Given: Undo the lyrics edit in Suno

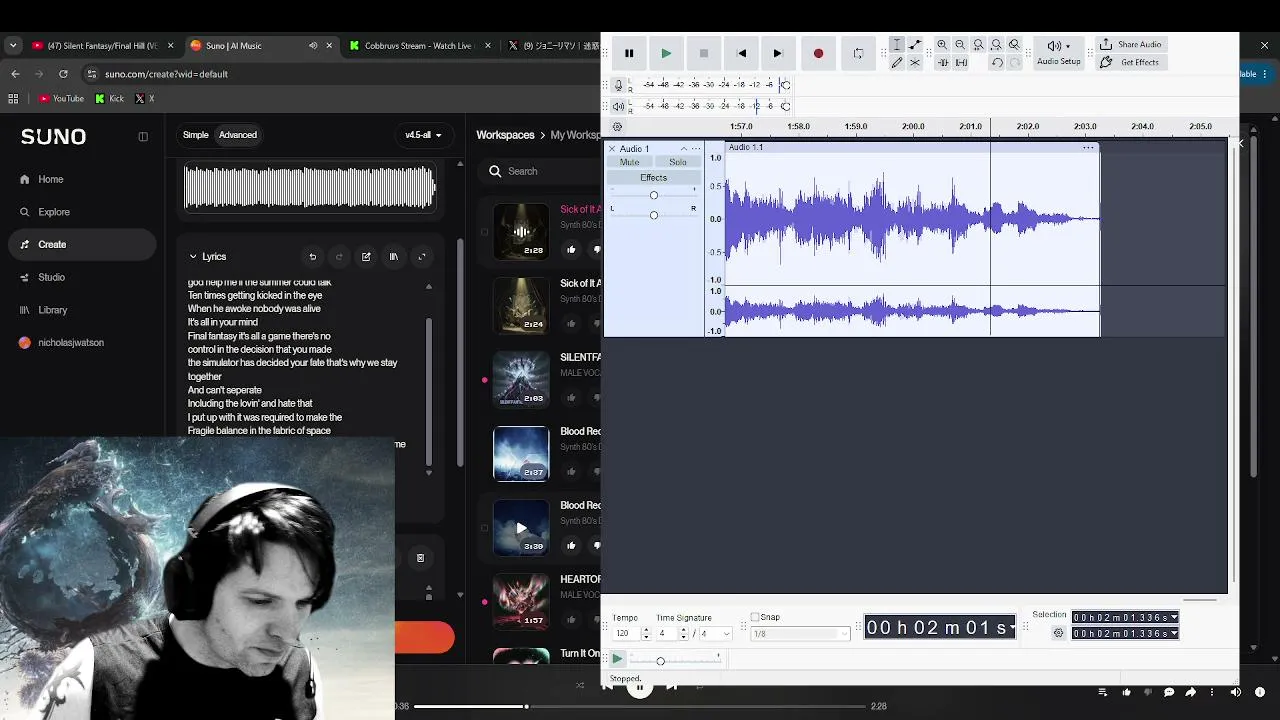Looking at the screenshot, I should click(312, 257).
